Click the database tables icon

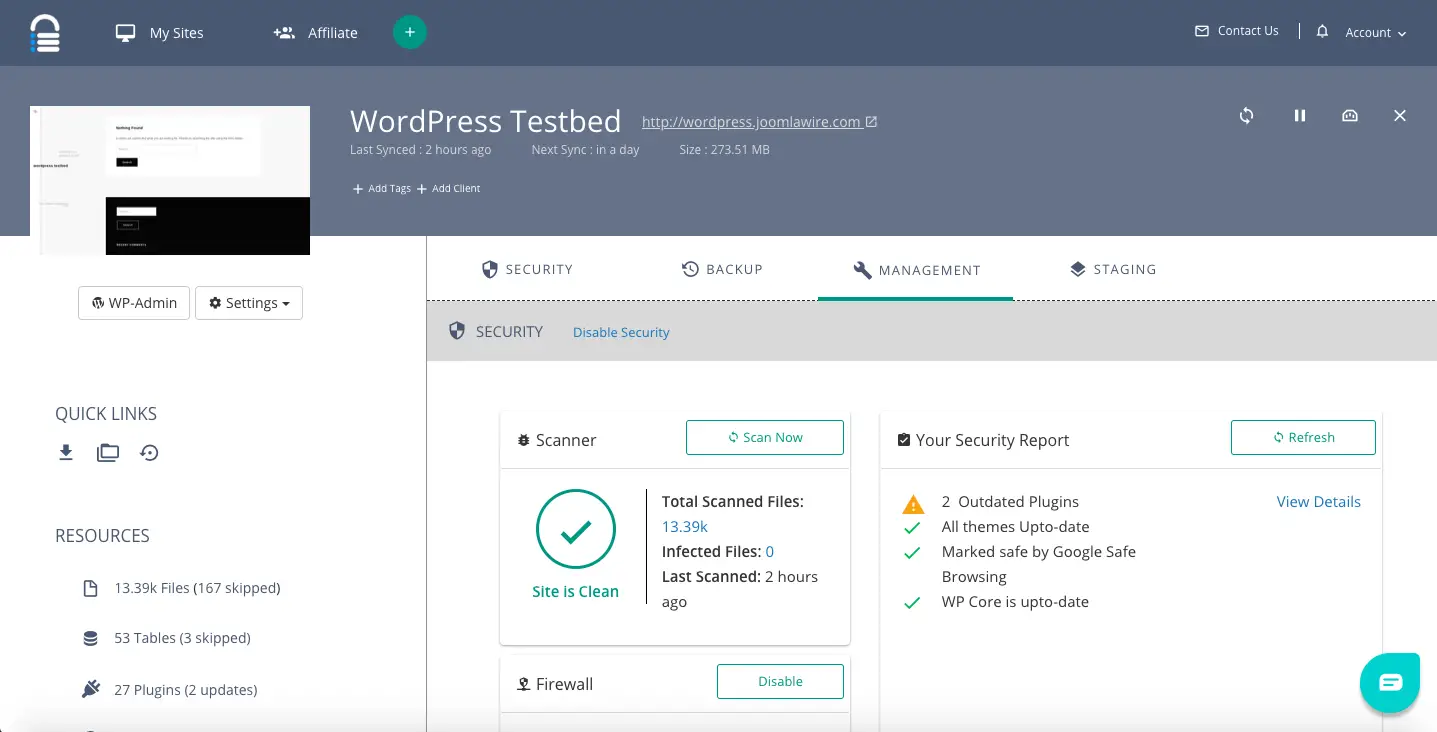click(90, 638)
